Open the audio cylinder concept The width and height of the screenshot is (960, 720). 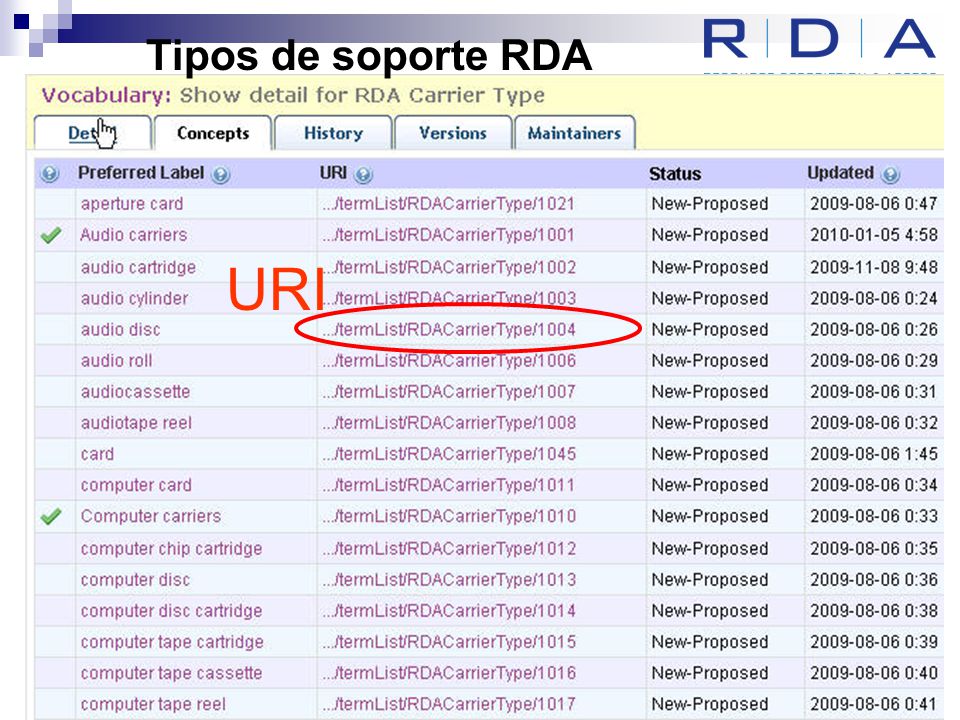tap(135, 299)
